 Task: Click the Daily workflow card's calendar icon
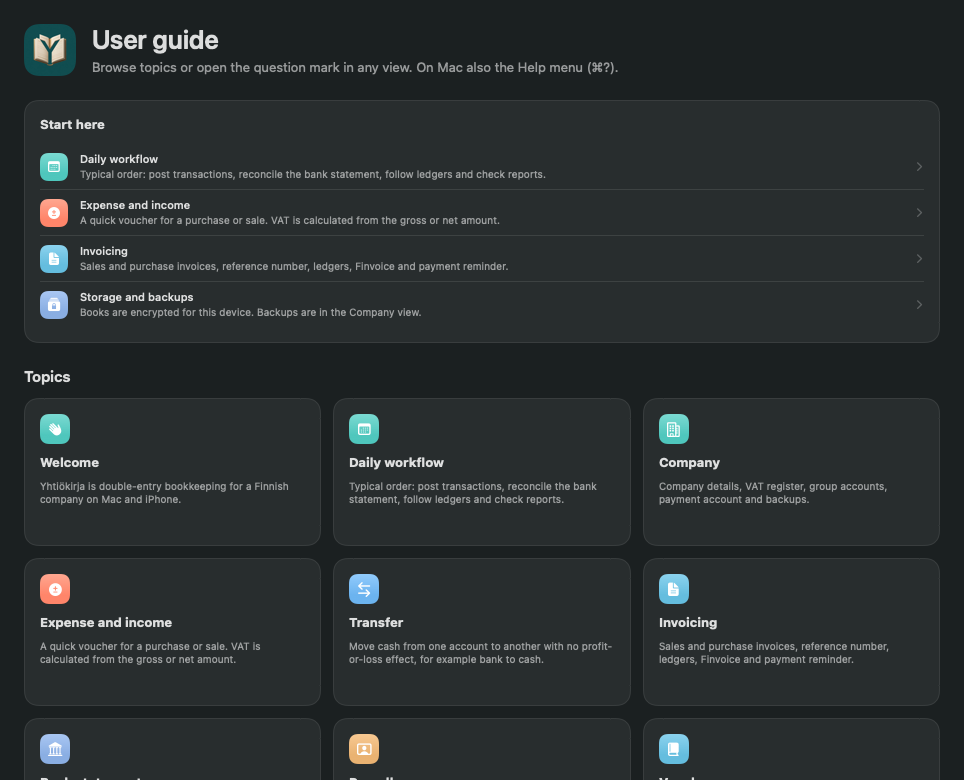364,429
